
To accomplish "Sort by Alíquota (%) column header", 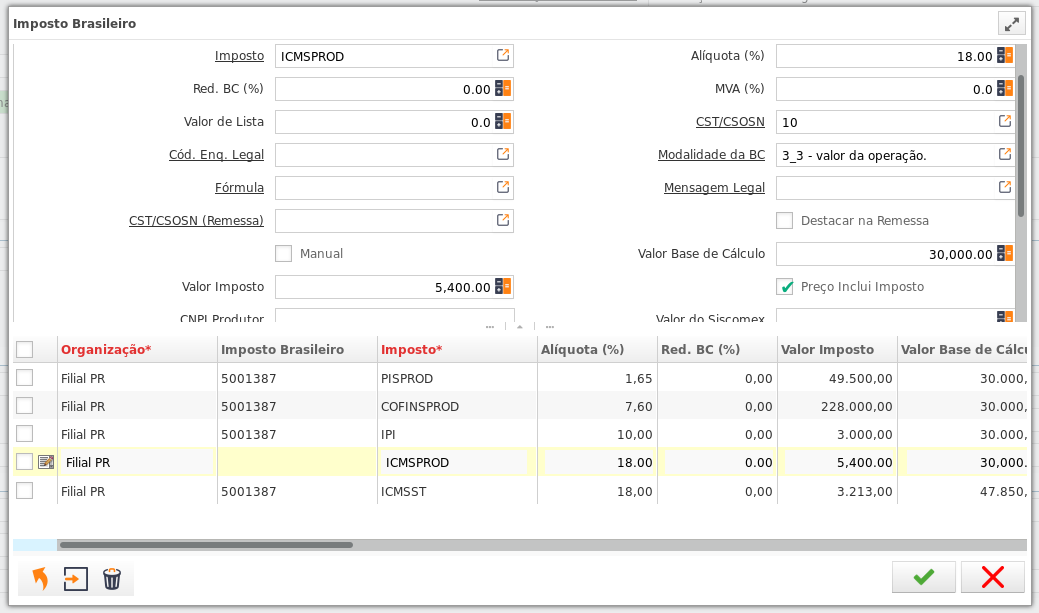I will point(583,350).
